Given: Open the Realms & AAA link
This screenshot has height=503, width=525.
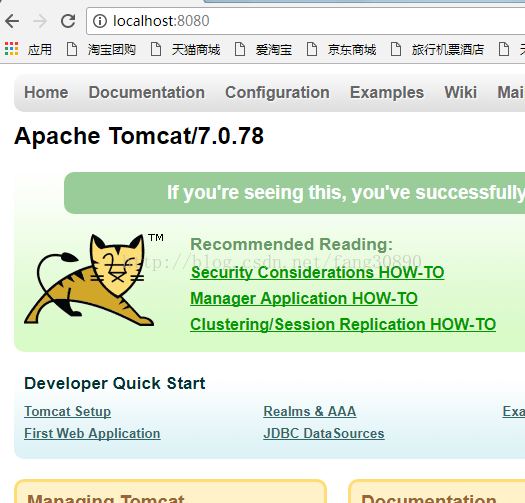Looking at the screenshot, I should point(310,412).
